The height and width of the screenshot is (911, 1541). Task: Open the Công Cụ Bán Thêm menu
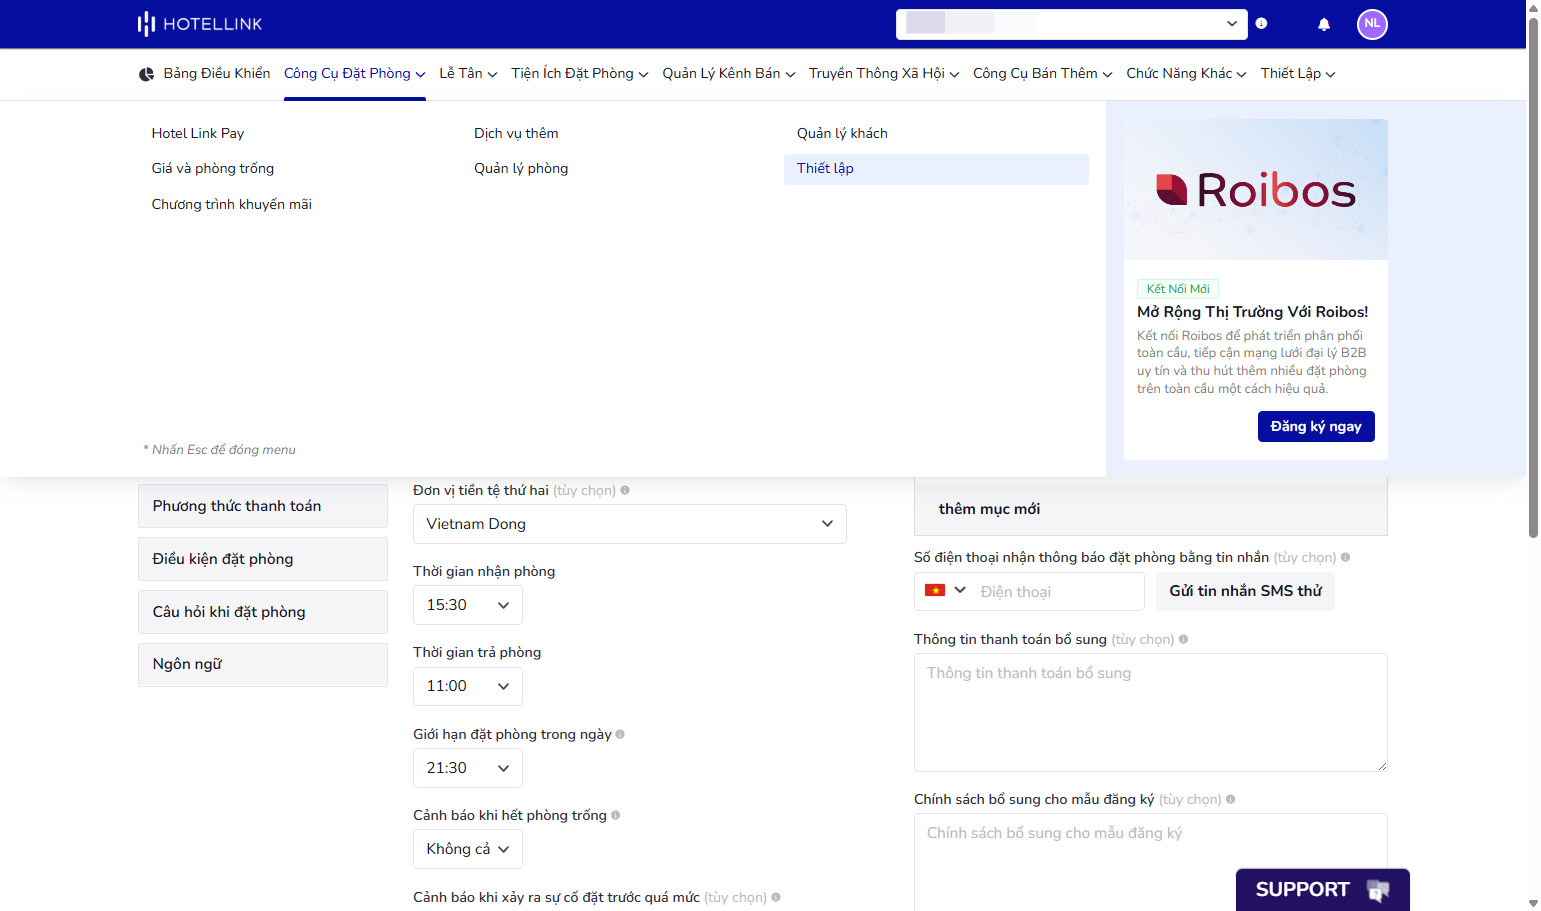(1042, 73)
